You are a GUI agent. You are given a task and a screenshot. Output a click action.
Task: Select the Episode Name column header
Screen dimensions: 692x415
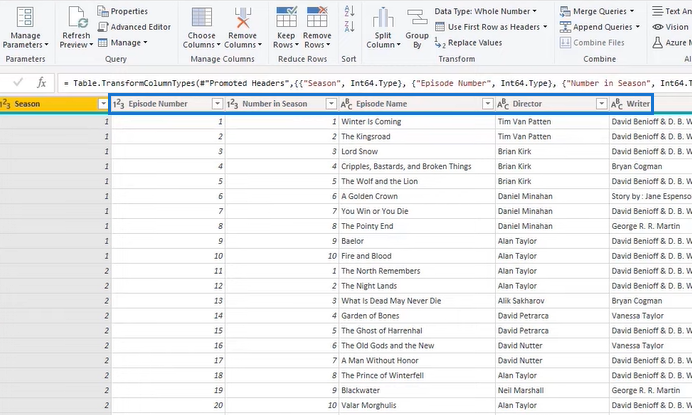tap(382, 104)
